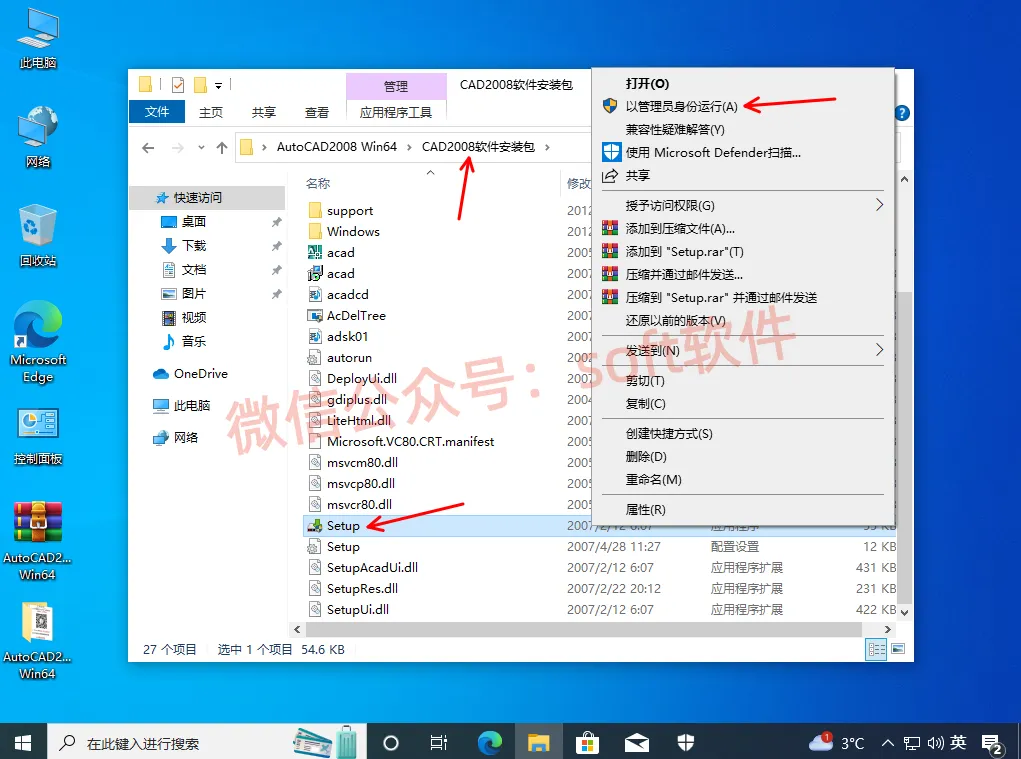The width and height of the screenshot is (1021, 759).
Task: Select the msvcr80.dll file
Action: pos(359,504)
